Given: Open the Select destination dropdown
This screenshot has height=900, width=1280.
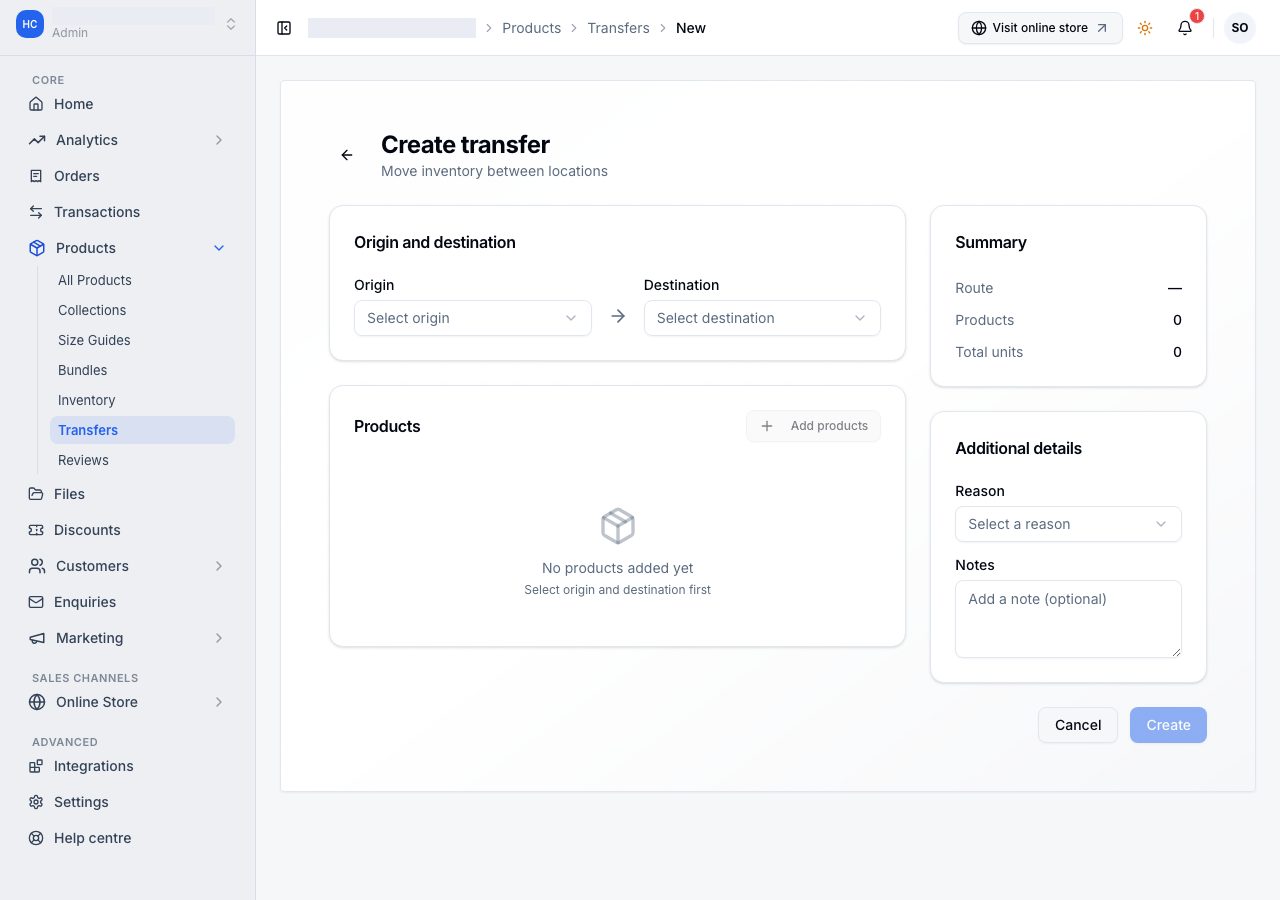Looking at the screenshot, I should (x=762, y=318).
